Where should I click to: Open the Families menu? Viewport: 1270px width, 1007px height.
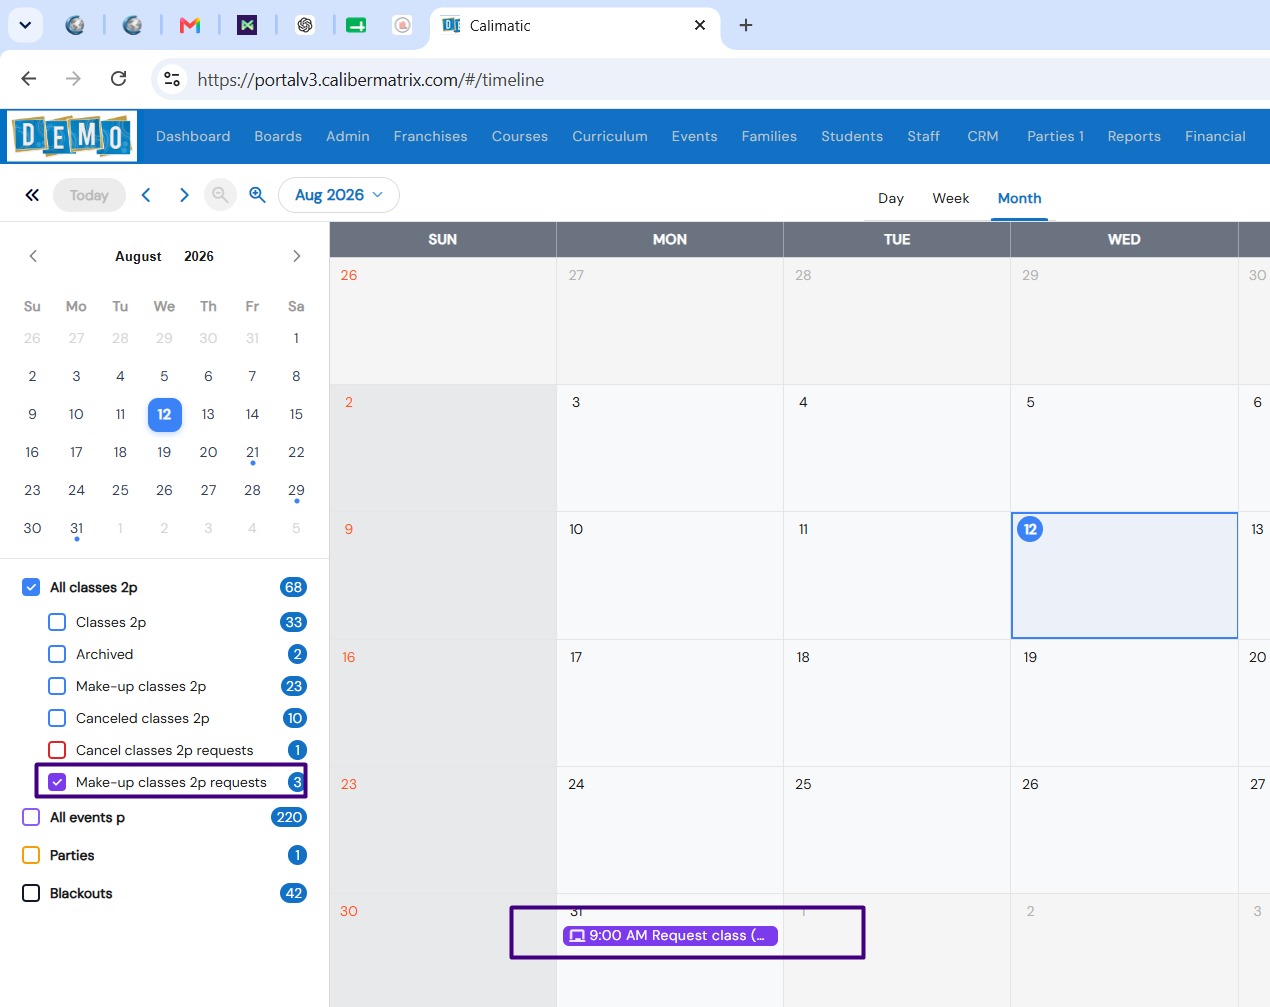coord(769,136)
